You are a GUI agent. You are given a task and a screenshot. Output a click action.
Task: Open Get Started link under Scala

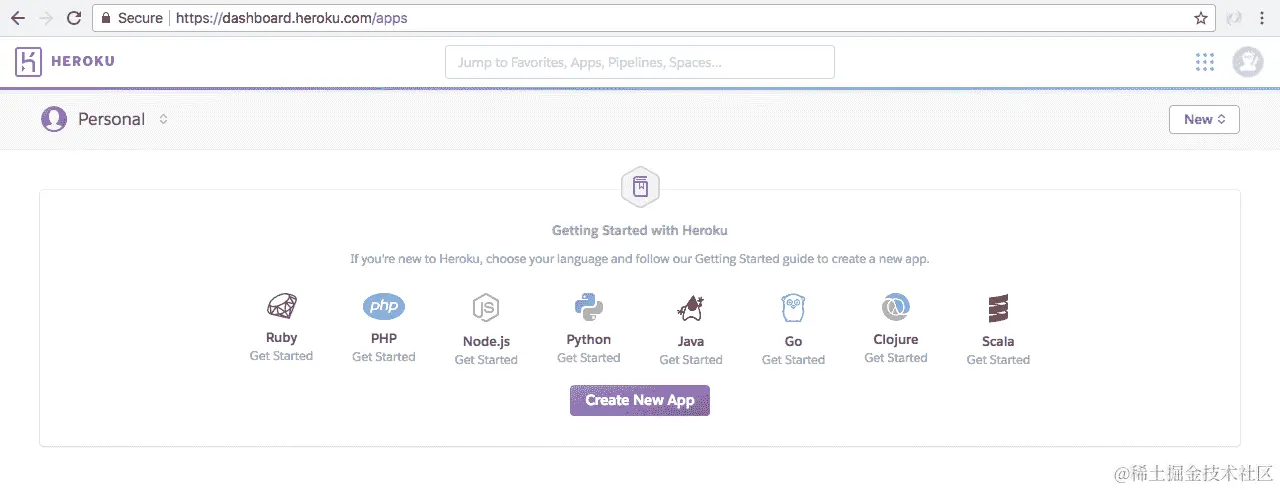click(998, 360)
